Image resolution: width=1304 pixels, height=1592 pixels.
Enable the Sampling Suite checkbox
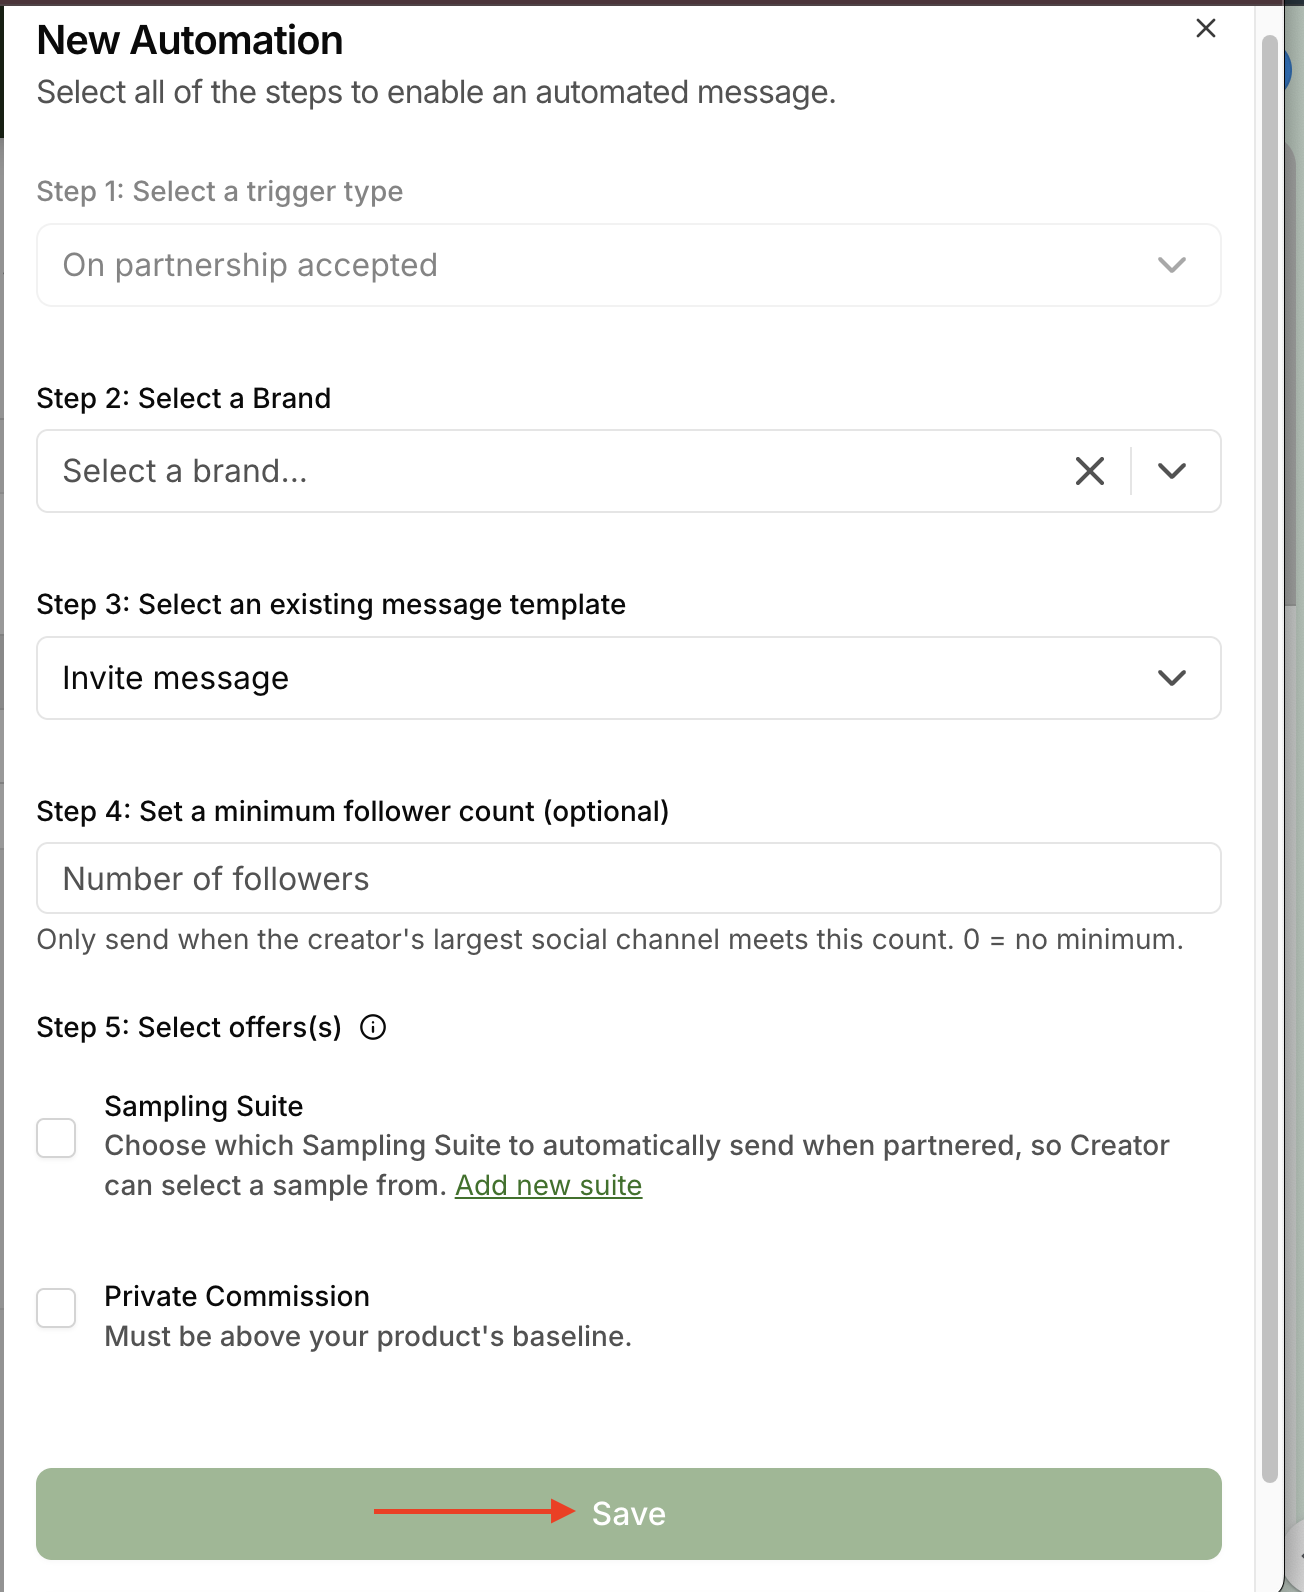[x=56, y=1138]
